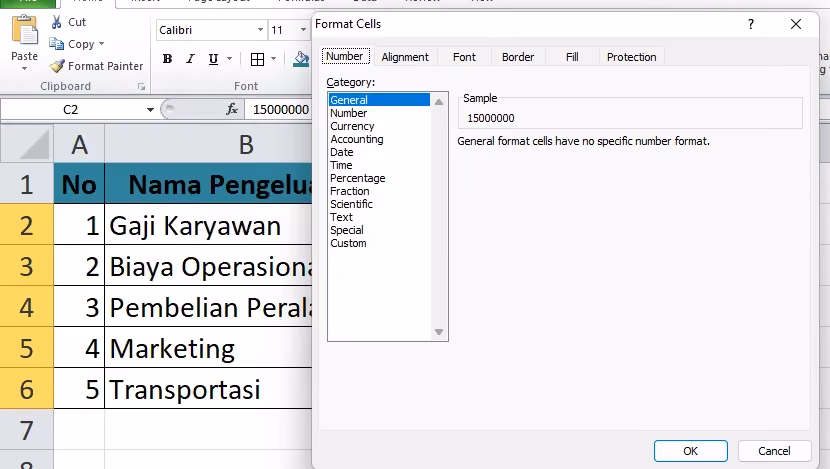Click the Copy icon
This screenshot has height=469, width=830.
tap(57, 44)
